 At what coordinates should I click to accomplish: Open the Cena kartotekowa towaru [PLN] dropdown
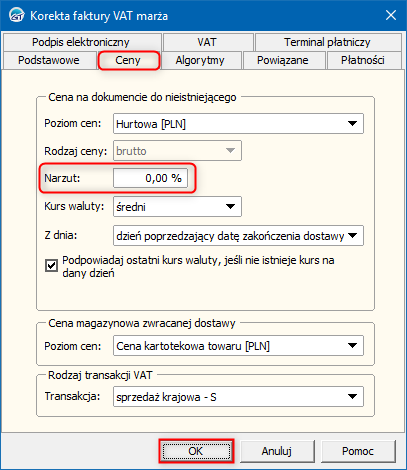coord(238,346)
